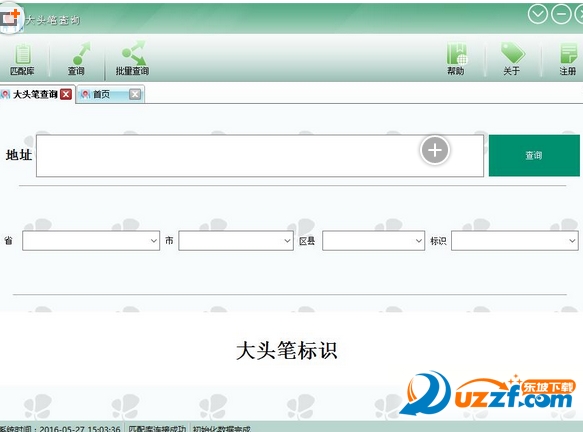Close the 大头笔查询 tab

[x=66, y=94]
